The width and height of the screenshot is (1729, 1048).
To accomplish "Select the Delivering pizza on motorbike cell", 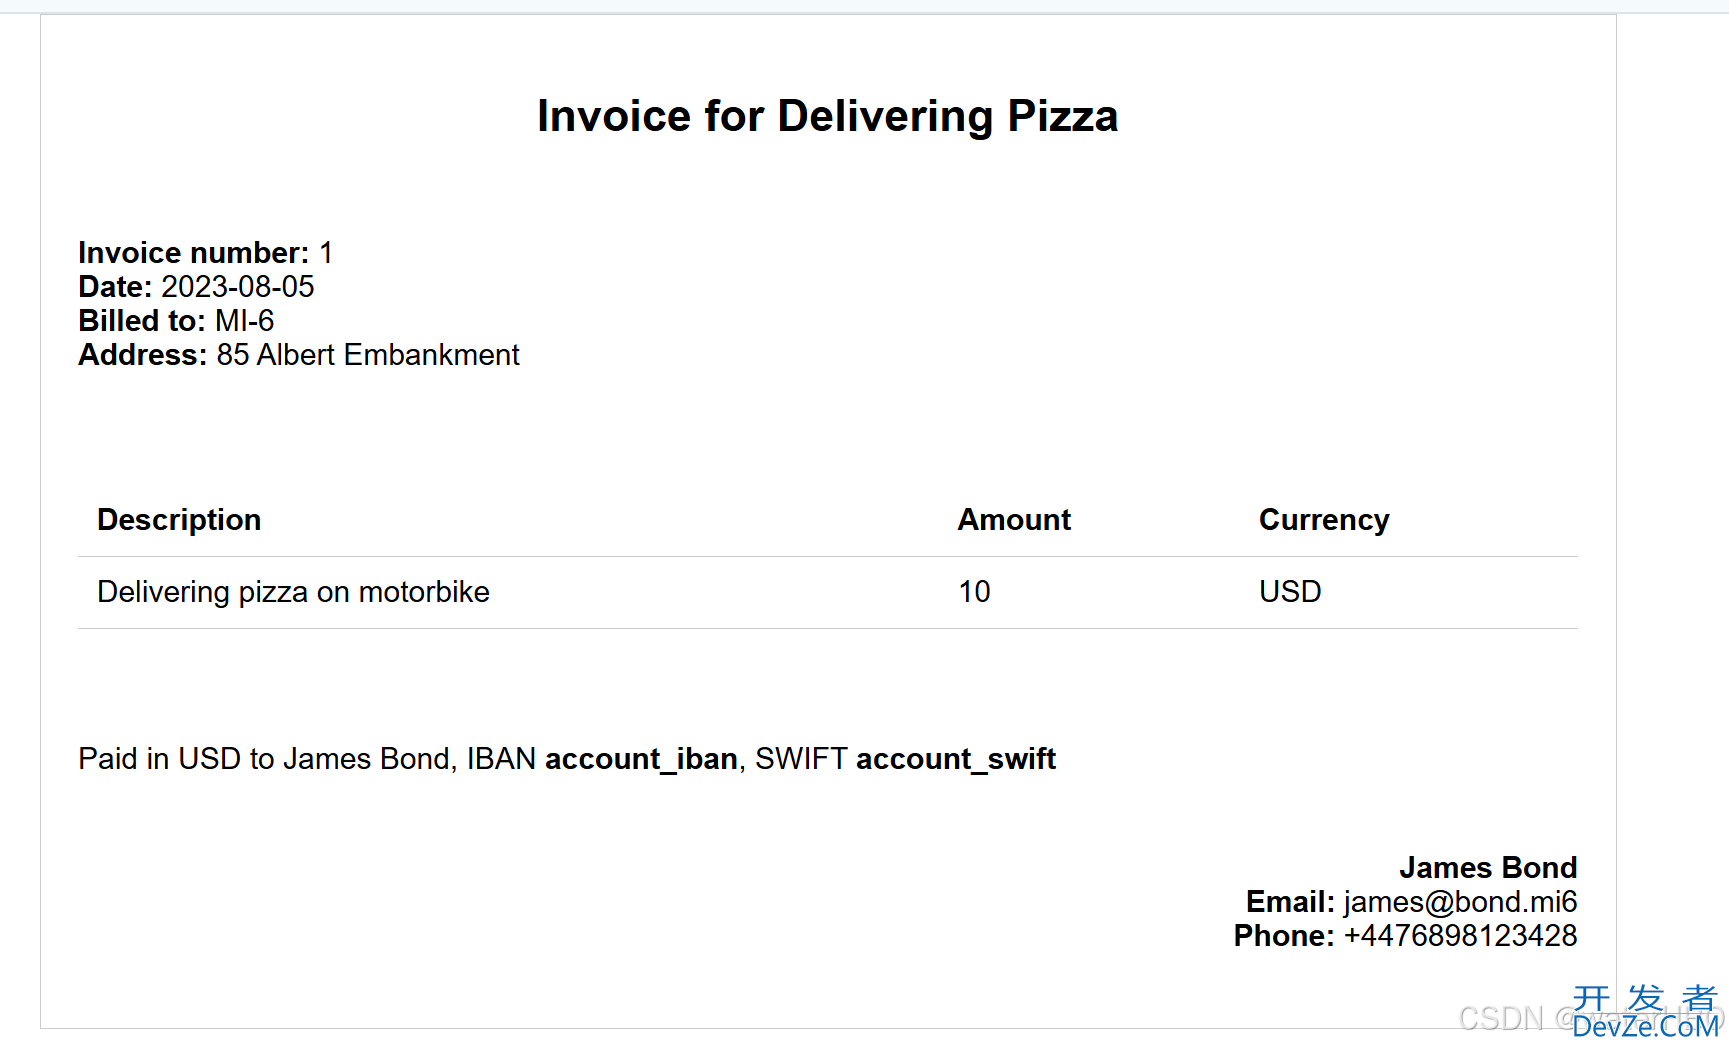I will point(293,592).
